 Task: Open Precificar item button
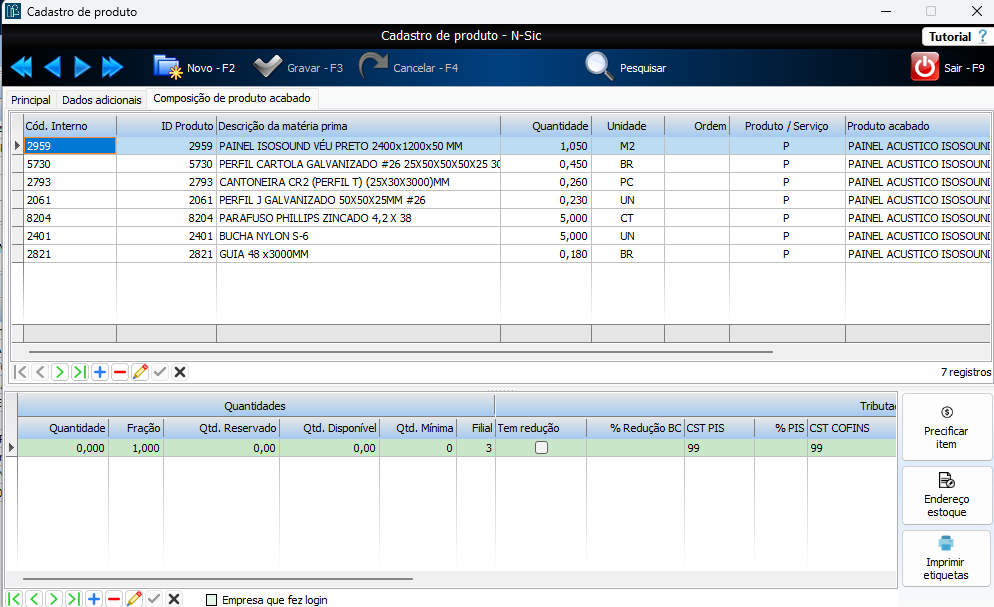point(946,427)
